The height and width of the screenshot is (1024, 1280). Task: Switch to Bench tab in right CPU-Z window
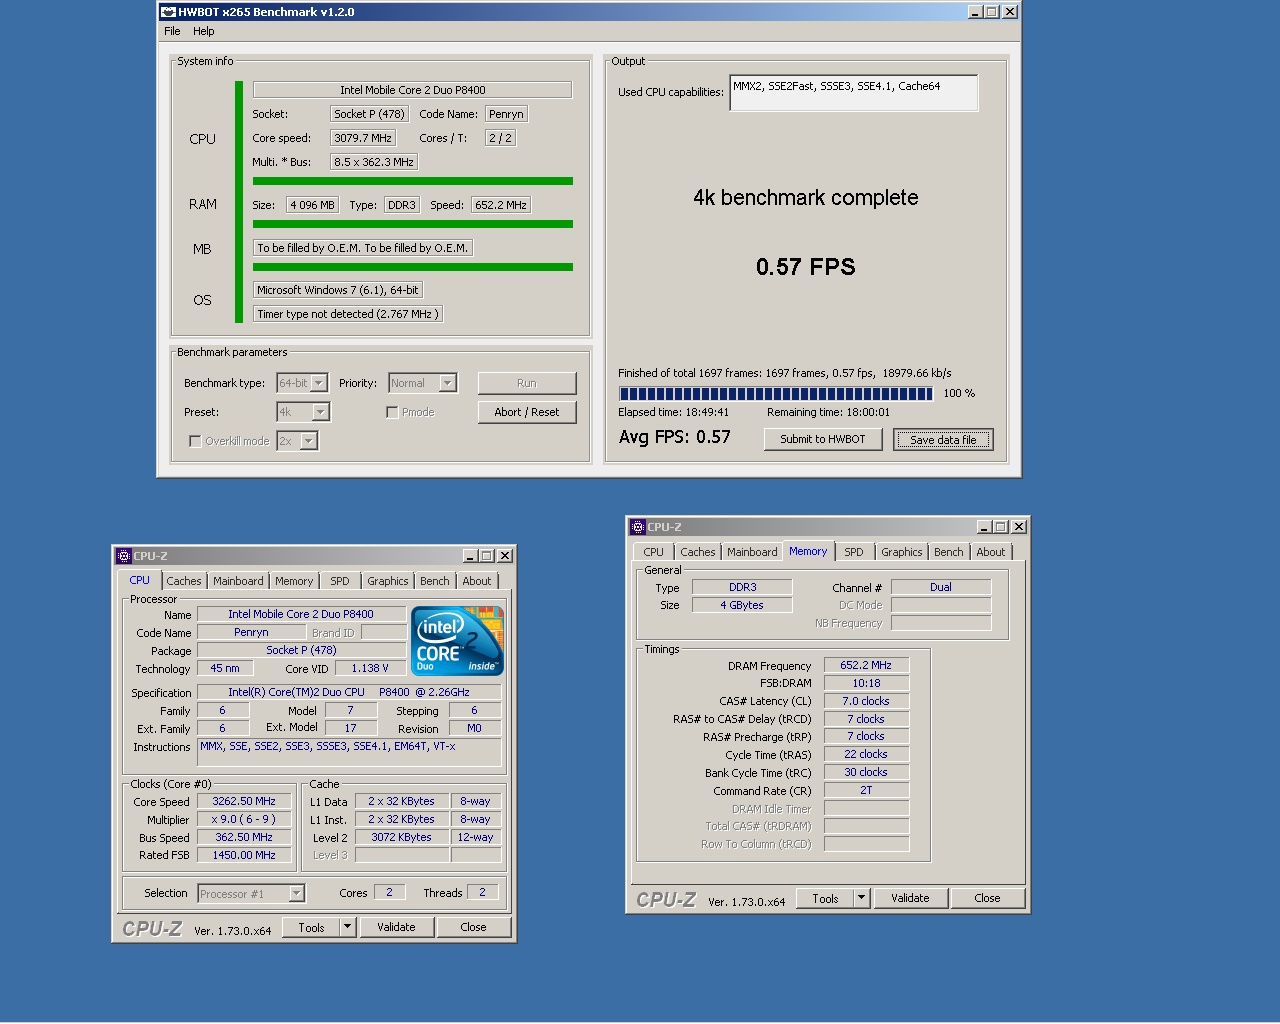(x=949, y=552)
